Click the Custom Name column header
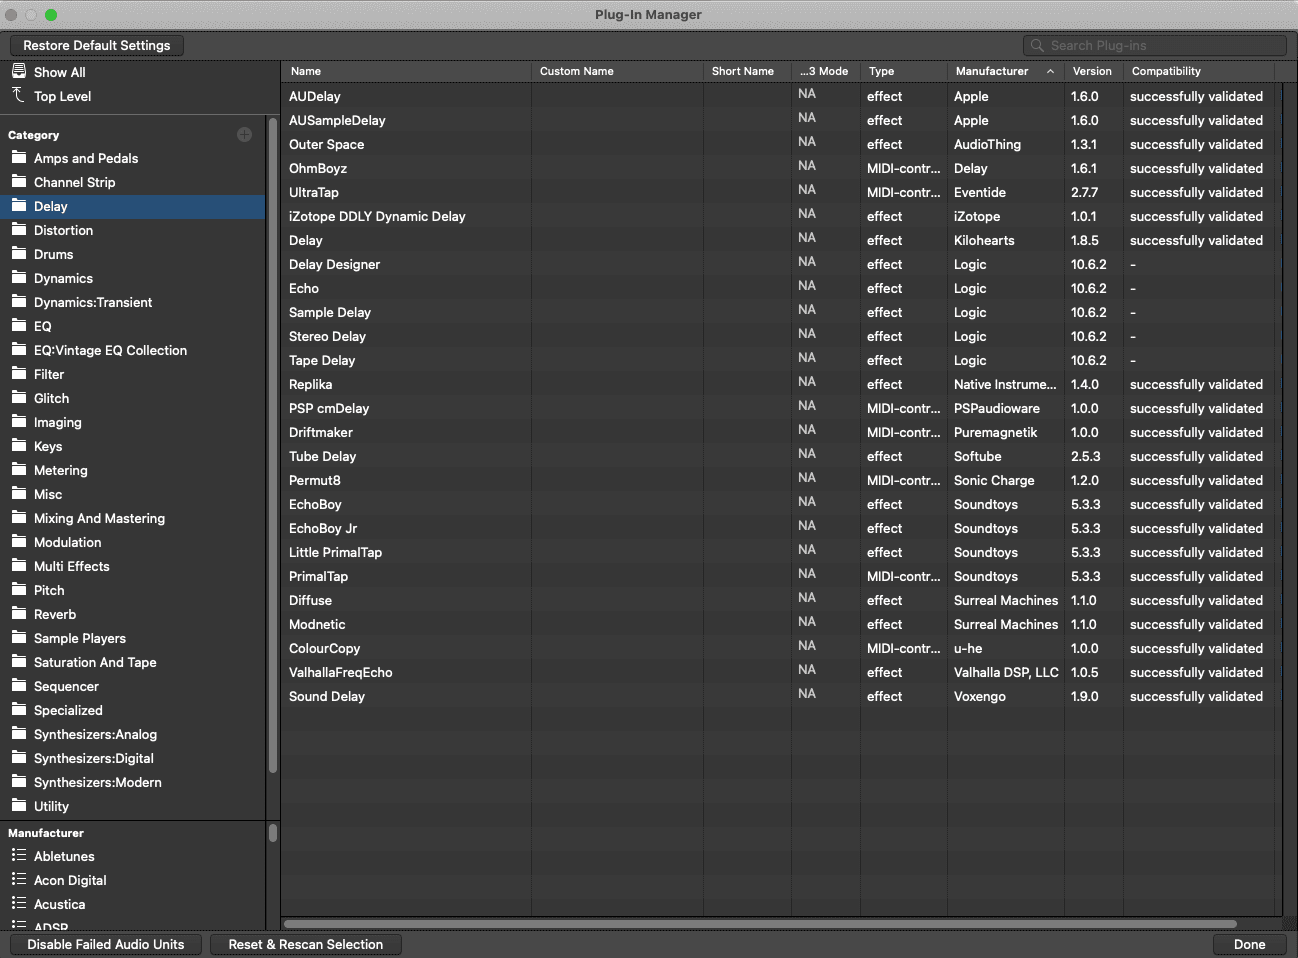The height and width of the screenshot is (958, 1298). click(617, 71)
